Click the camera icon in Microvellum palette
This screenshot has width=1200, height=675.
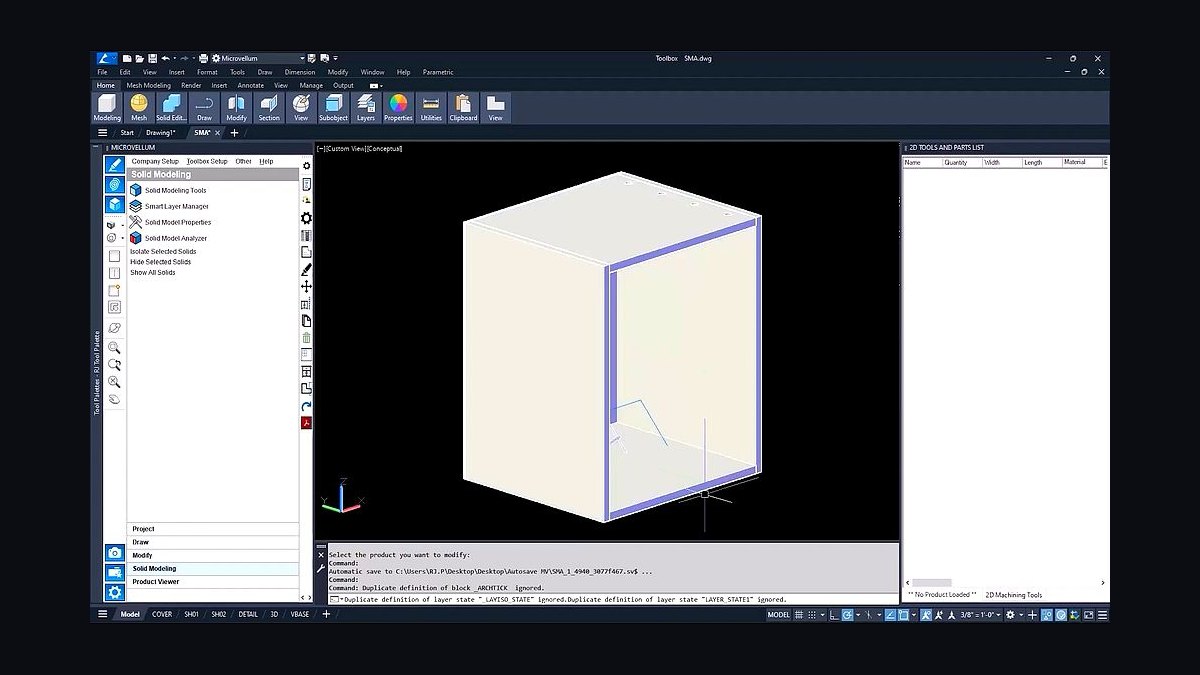[115, 552]
